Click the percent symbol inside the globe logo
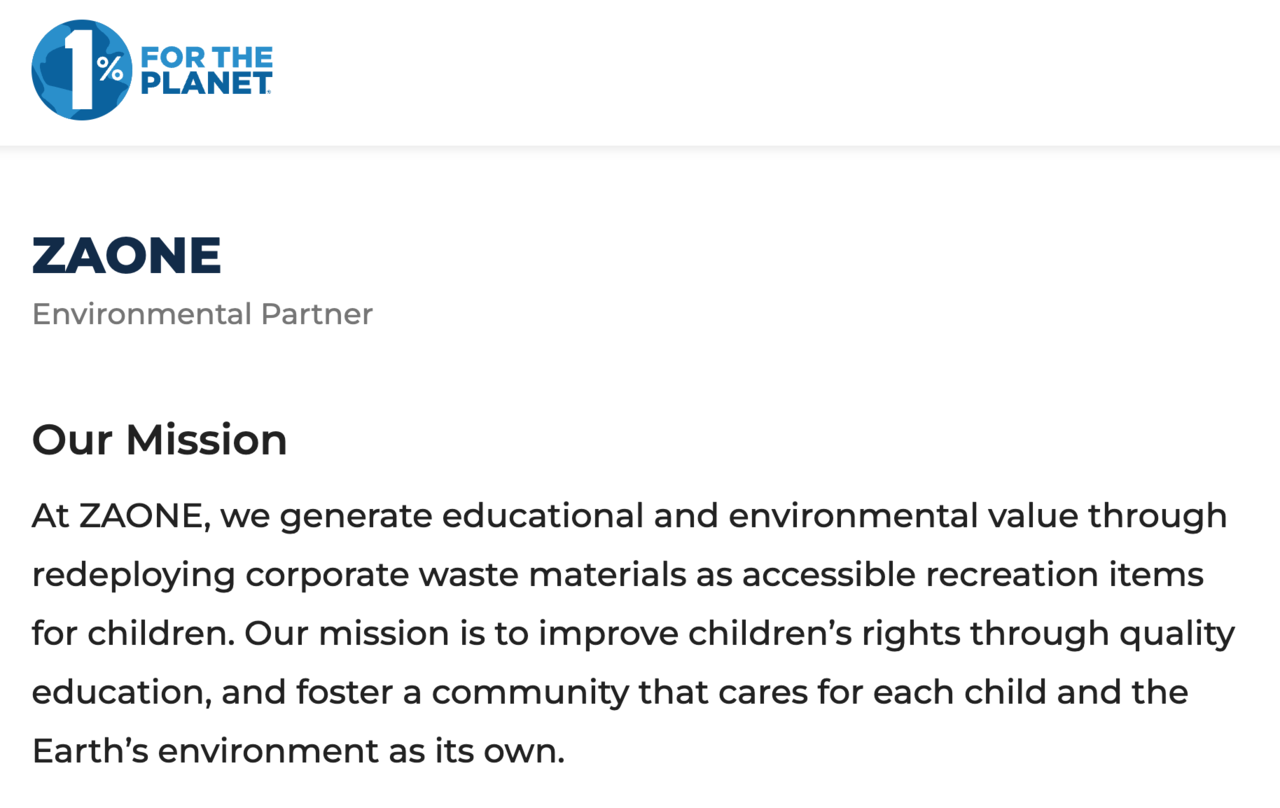 pyautogui.click(x=110, y=69)
